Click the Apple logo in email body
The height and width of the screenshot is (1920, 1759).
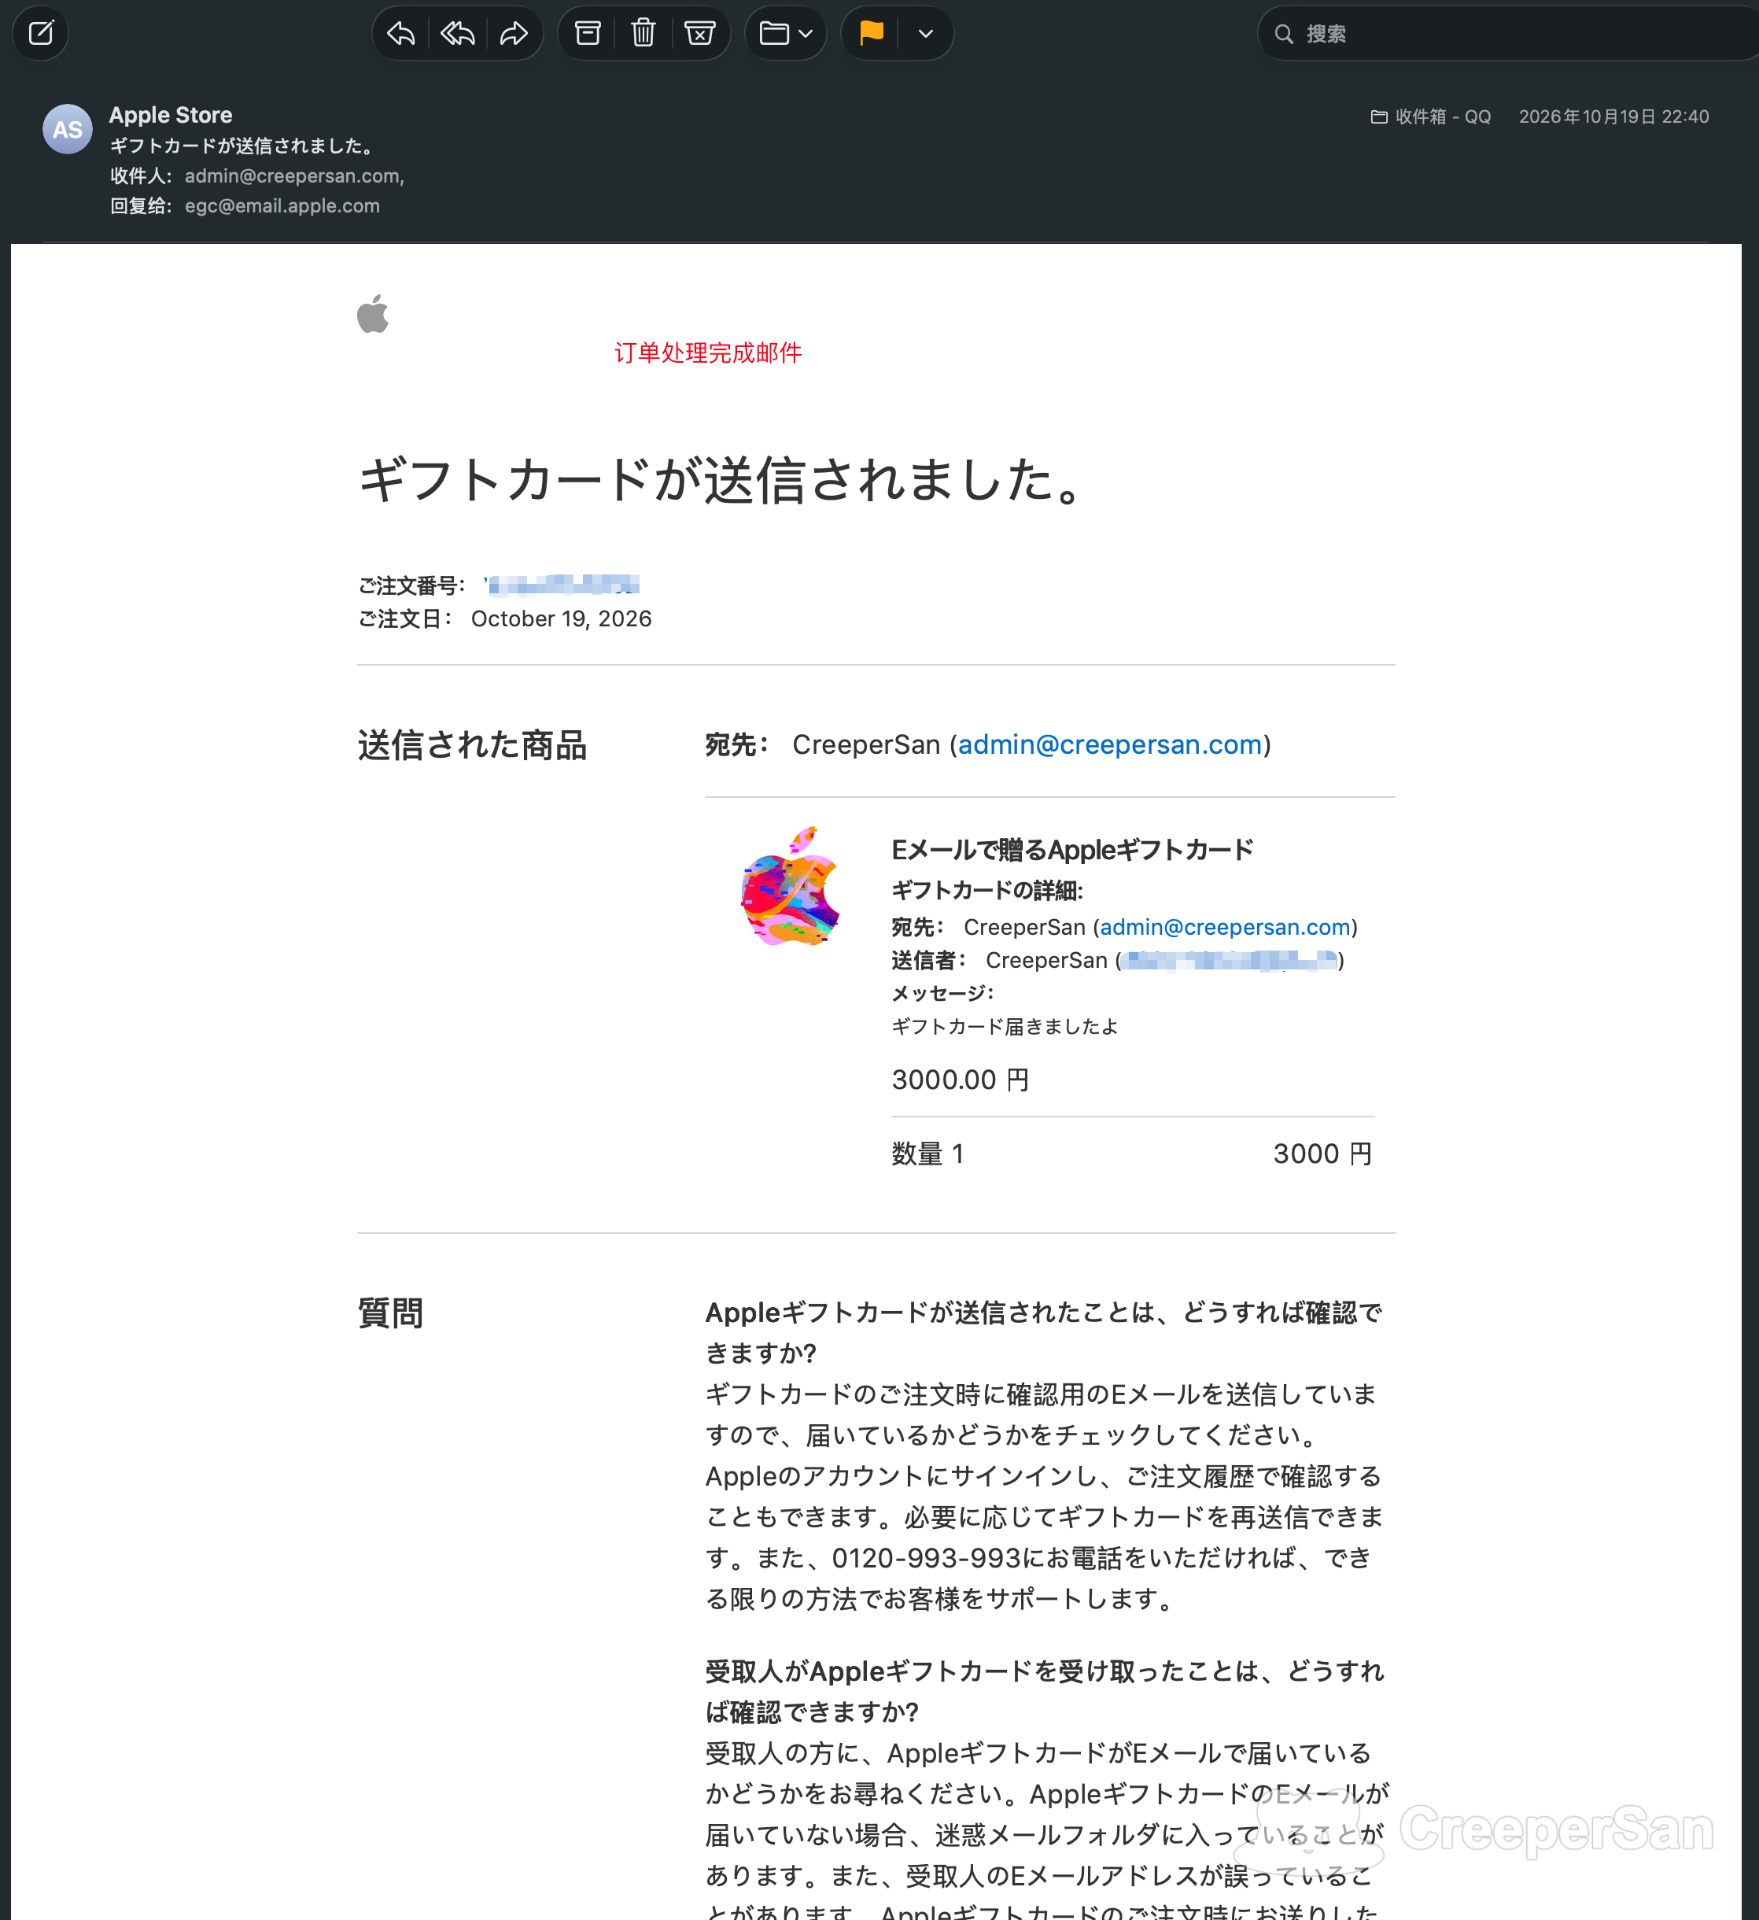373,314
